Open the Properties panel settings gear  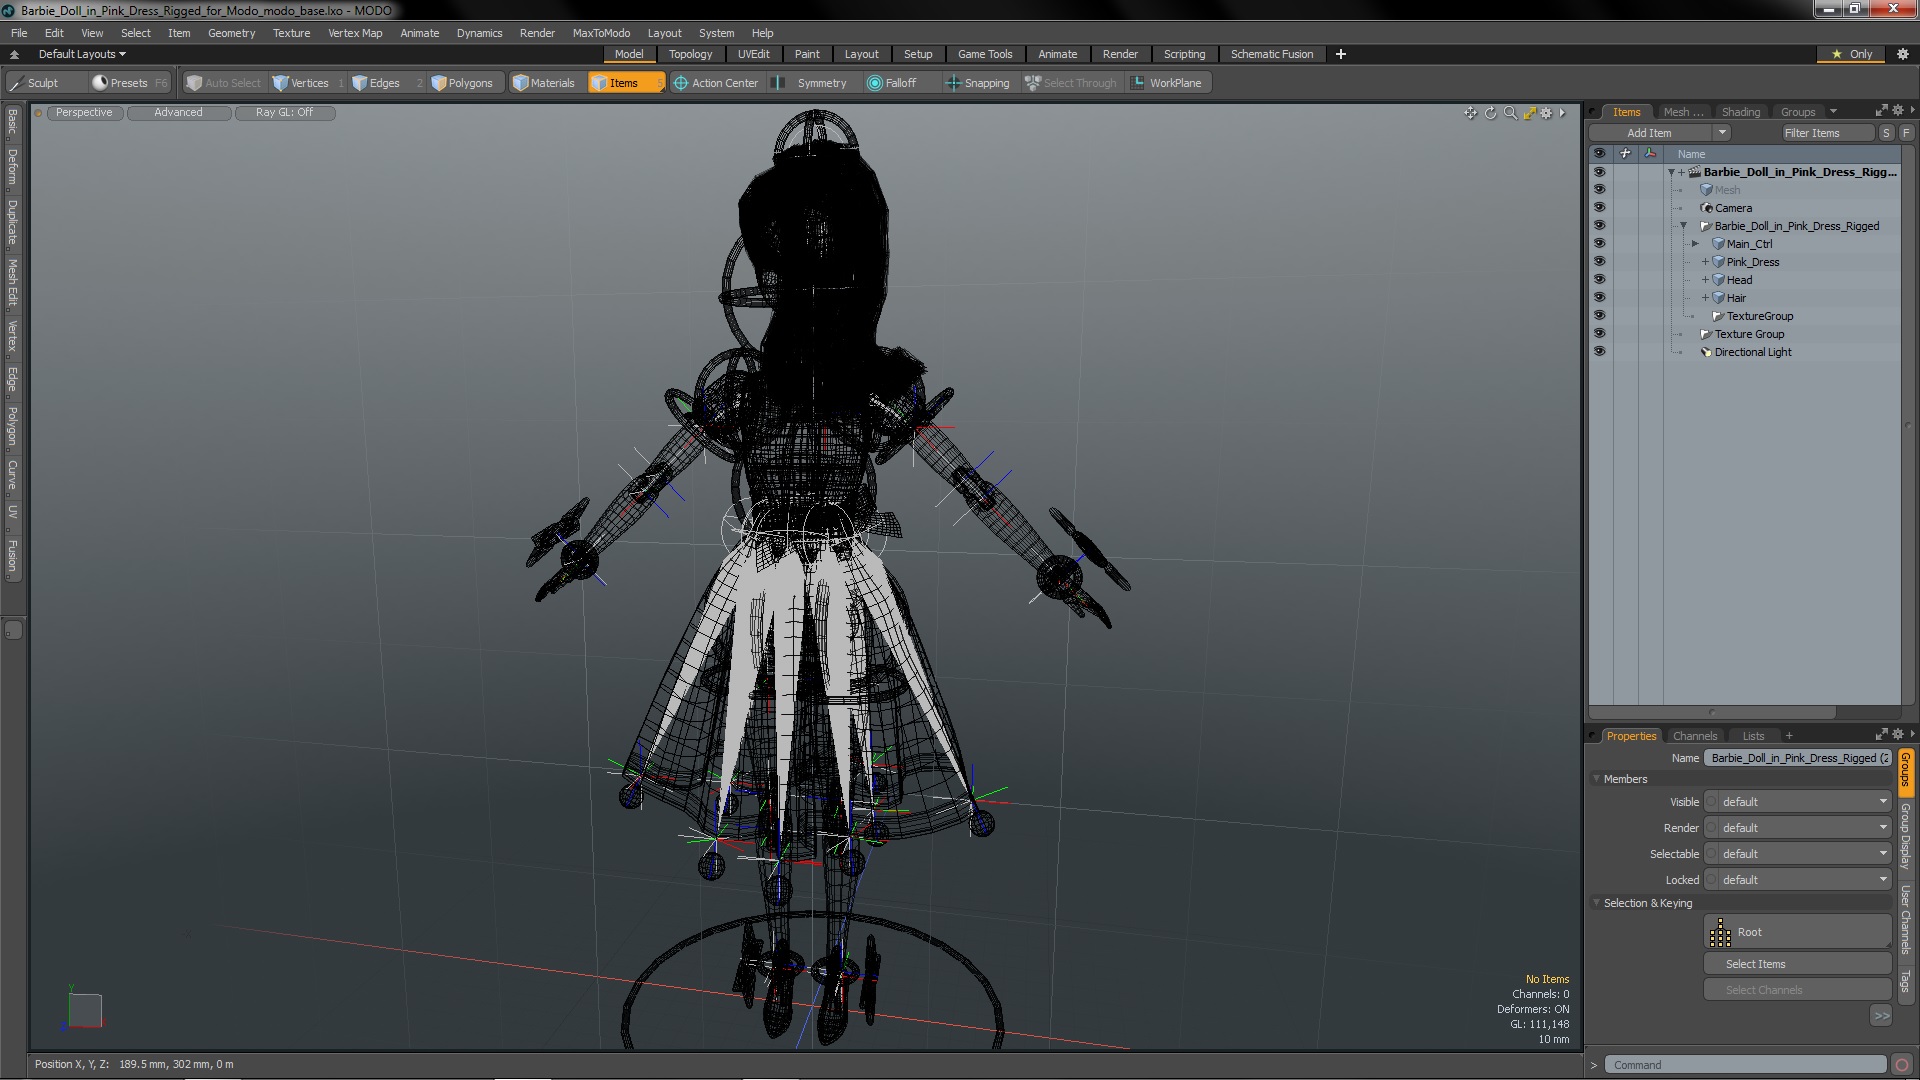click(x=1898, y=734)
